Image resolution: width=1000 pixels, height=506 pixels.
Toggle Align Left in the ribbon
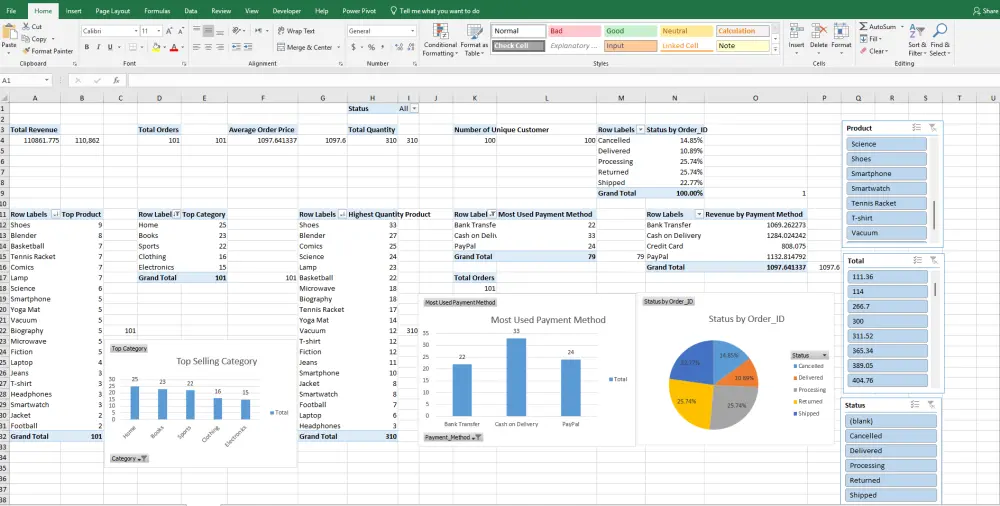tap(196, 47)
